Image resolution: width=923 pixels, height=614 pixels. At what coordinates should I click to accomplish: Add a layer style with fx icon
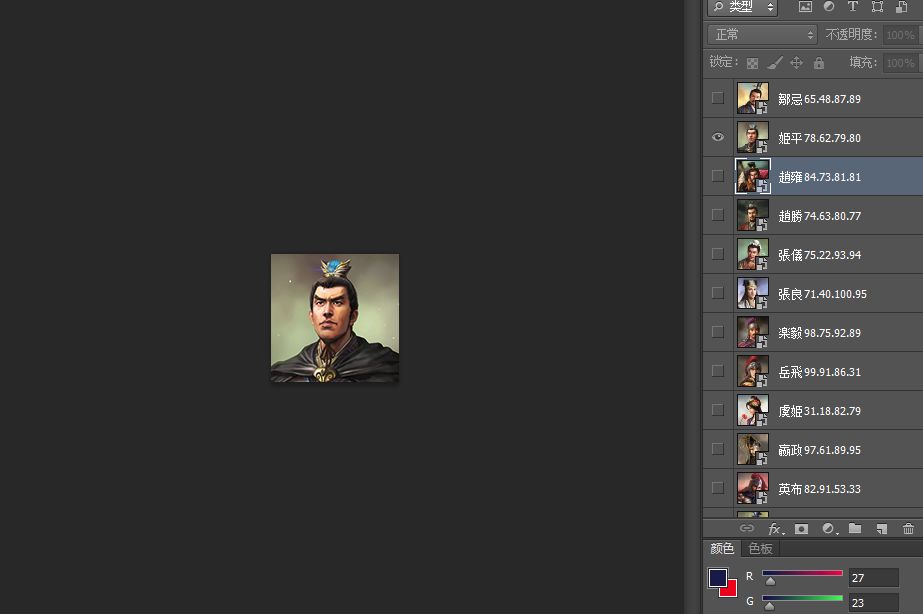coord(776,529)
